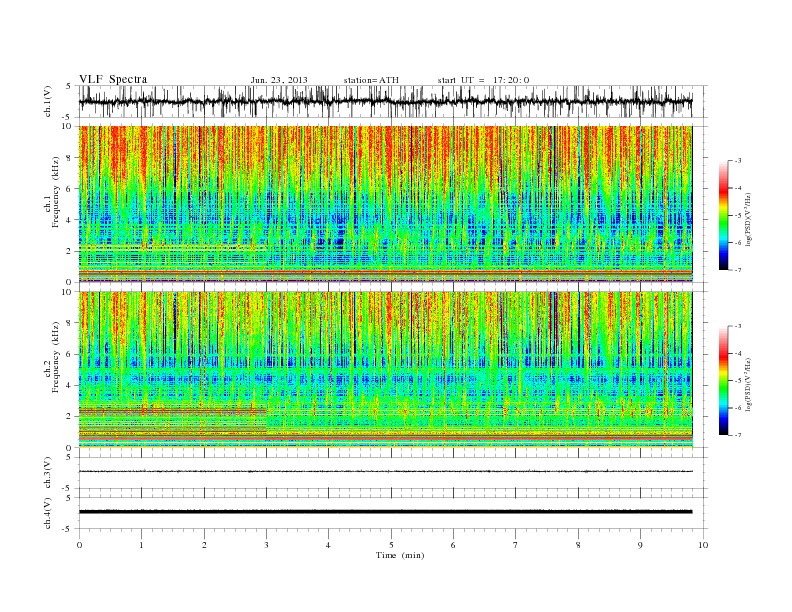Click the ch.1 spectrogram color bar
792x612 pixels.
click(723, 215)
